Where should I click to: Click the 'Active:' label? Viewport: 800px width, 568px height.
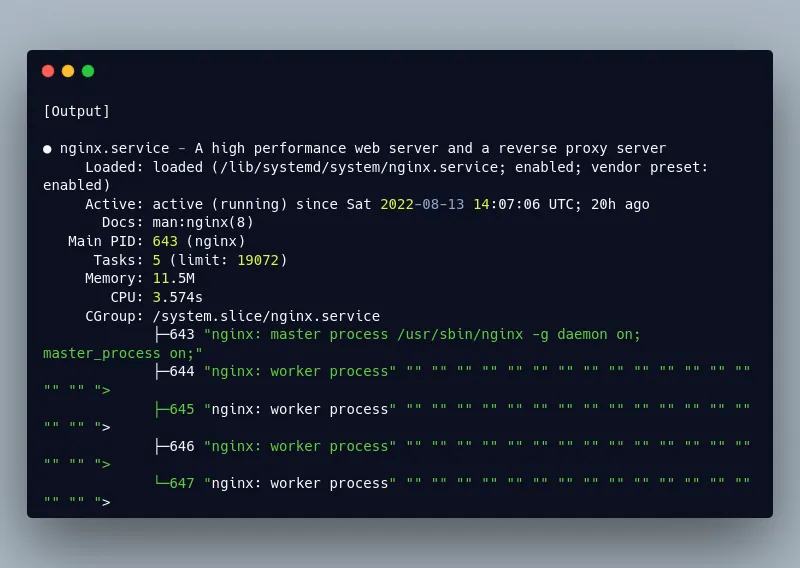pos(114,204)
